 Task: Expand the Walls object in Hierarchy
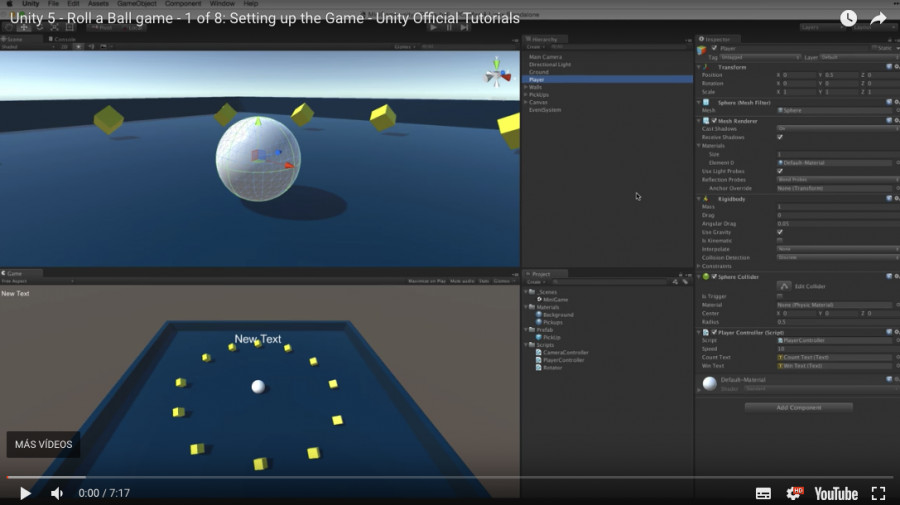point(526,87)
